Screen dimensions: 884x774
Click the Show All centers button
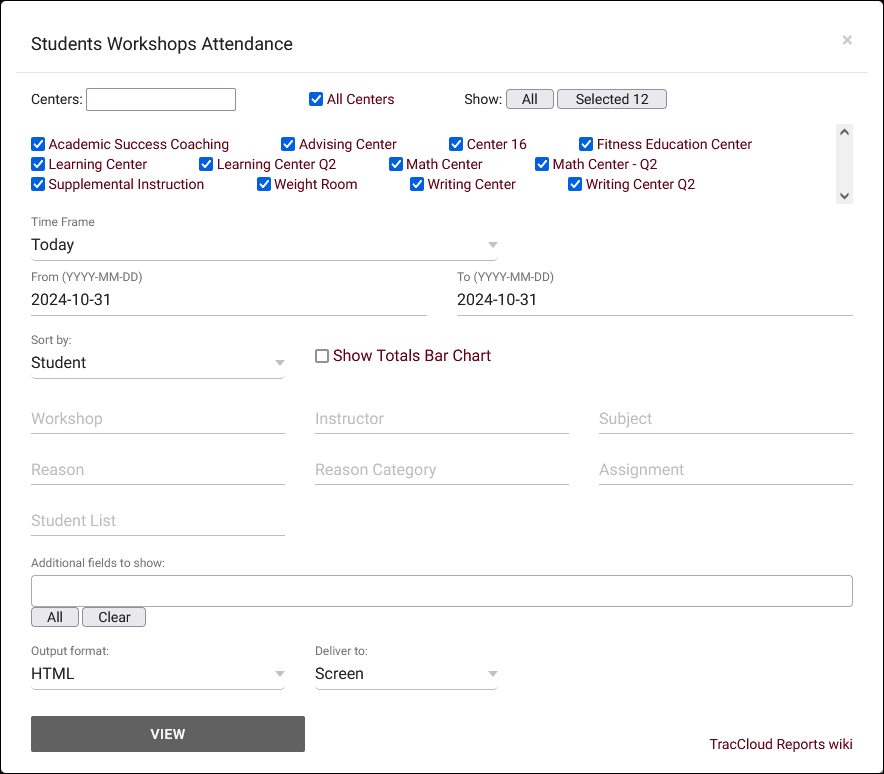point(529,99)
